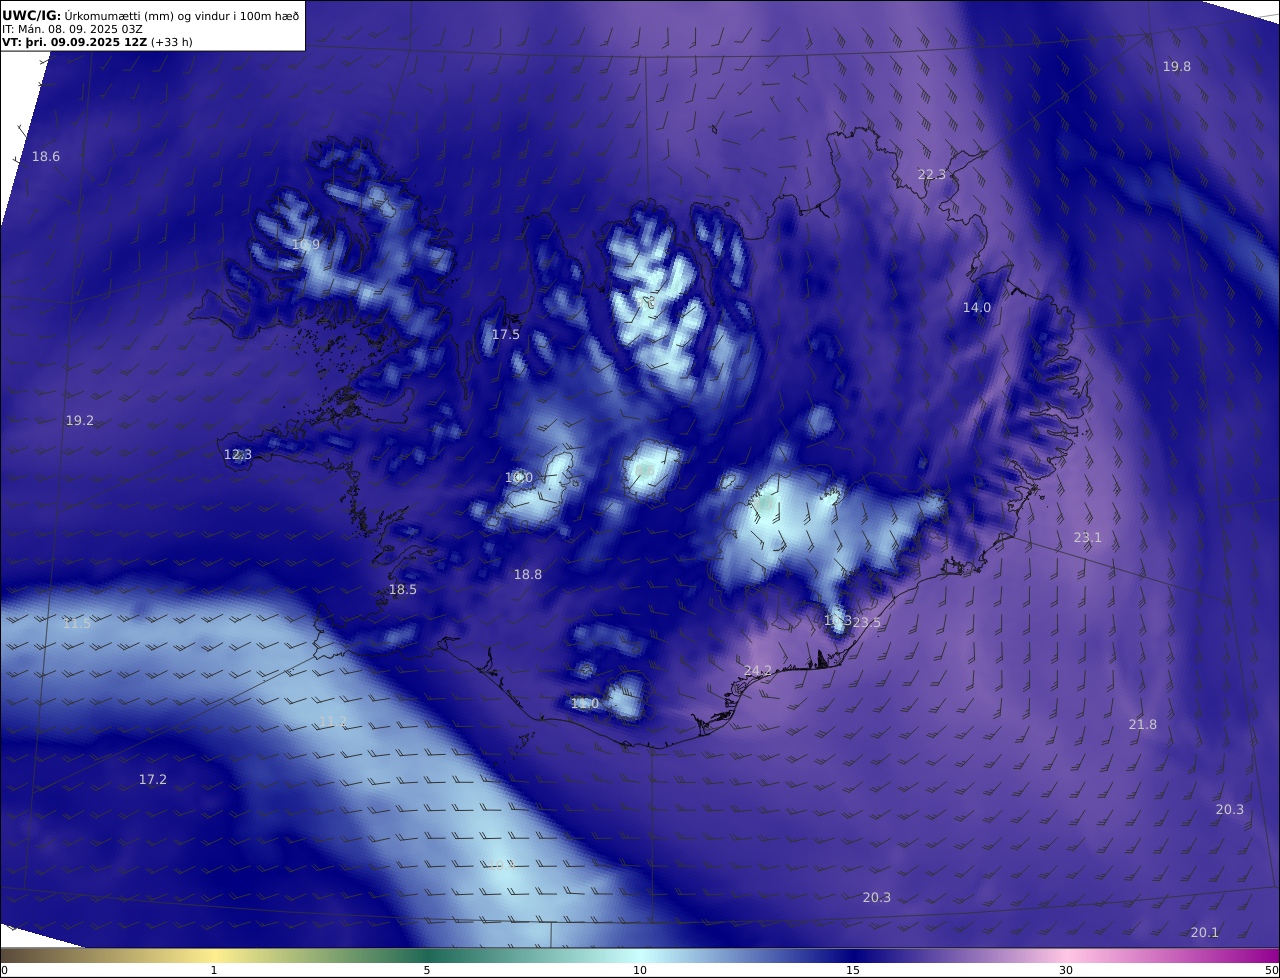This screenshot has width=1280, height=978.
Task: Click the 17.2 value label
Action: point(153,780)
